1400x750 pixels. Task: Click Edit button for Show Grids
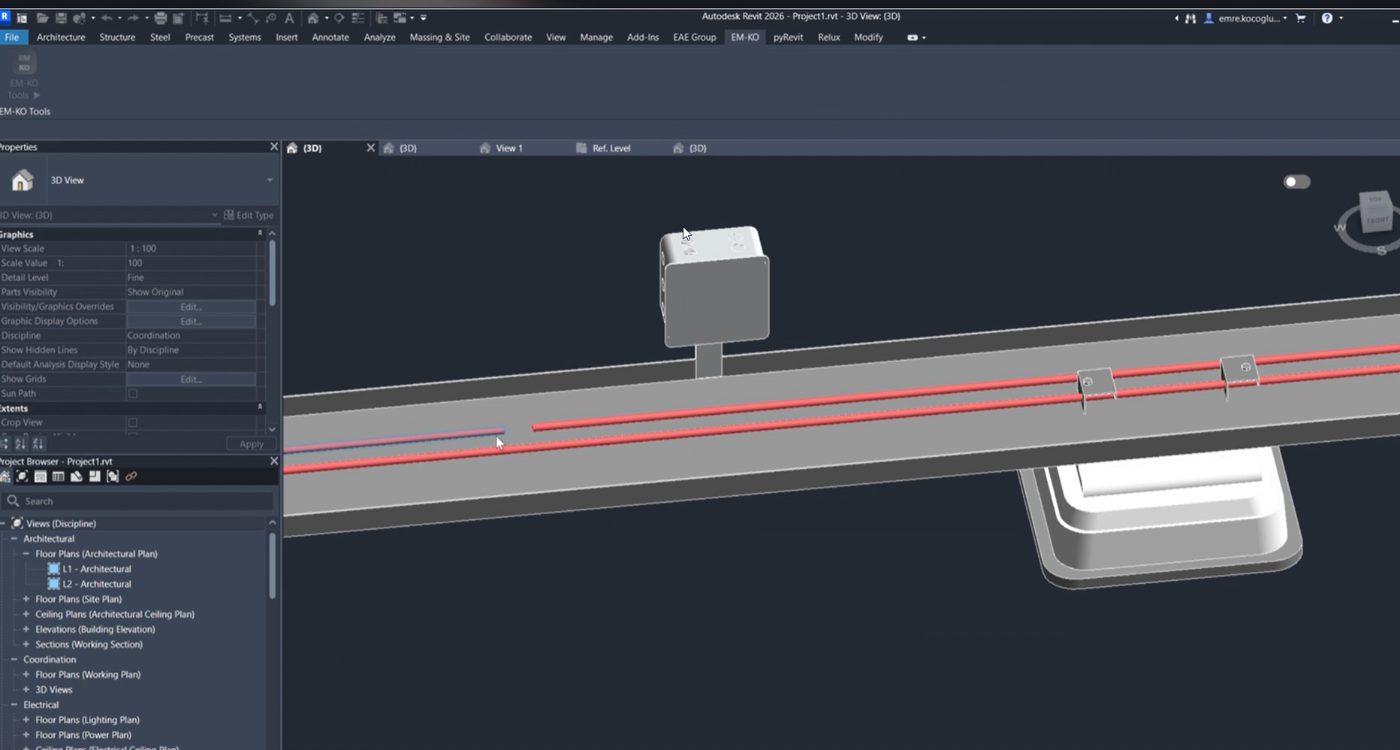pyautogui.click(x=191, y=379)
